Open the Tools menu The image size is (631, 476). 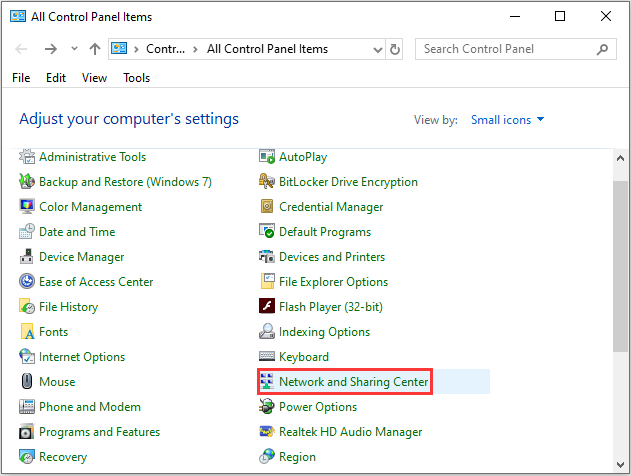pyautogui.click(x=137, y=78)
